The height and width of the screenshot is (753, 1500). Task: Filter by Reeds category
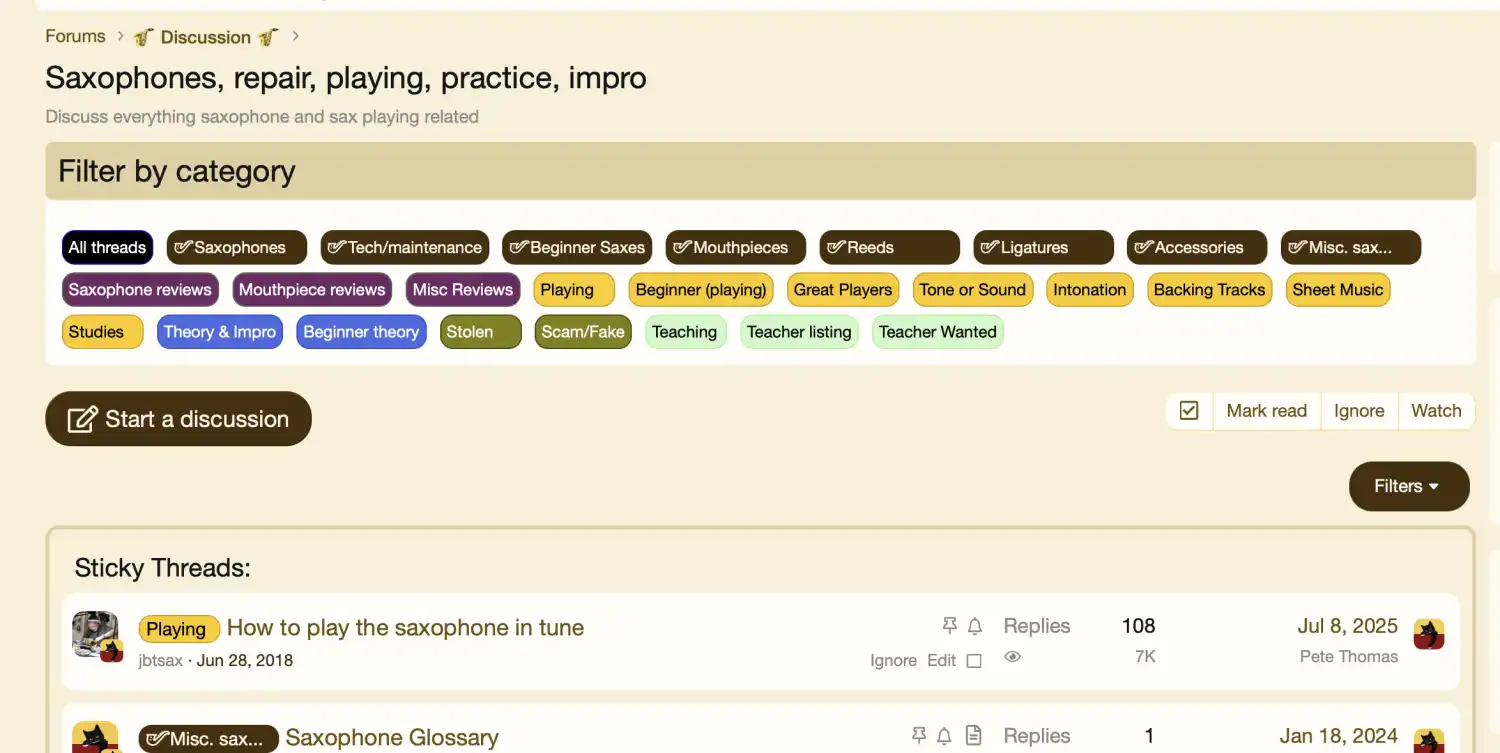889,247
